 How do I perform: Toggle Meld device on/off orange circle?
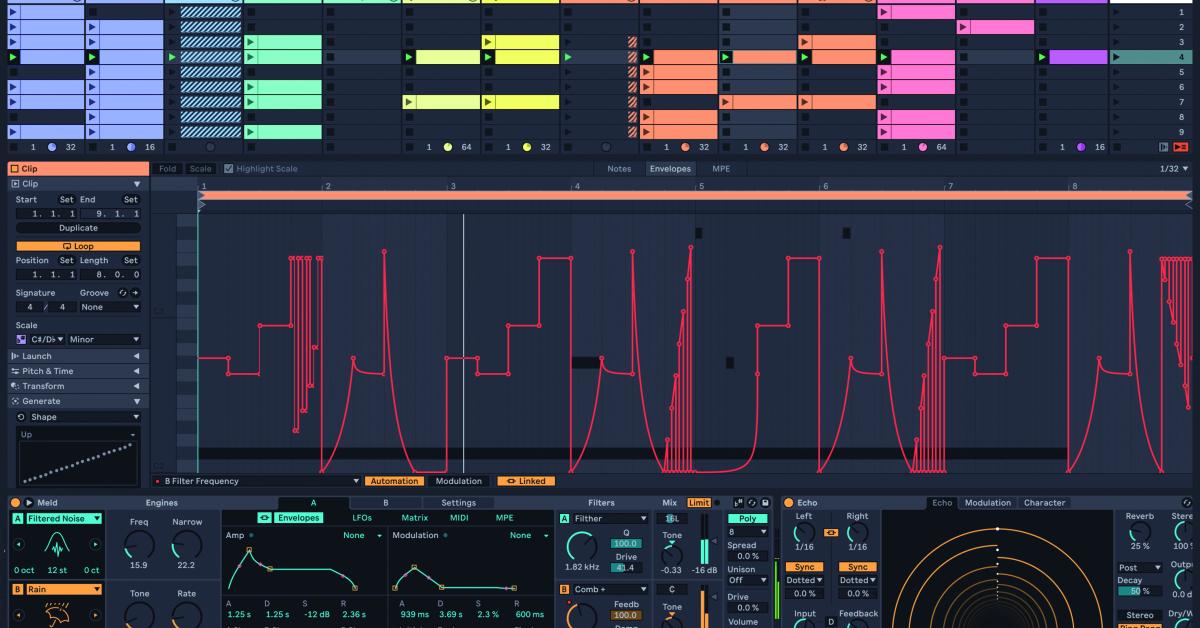[x=15, y=503]
